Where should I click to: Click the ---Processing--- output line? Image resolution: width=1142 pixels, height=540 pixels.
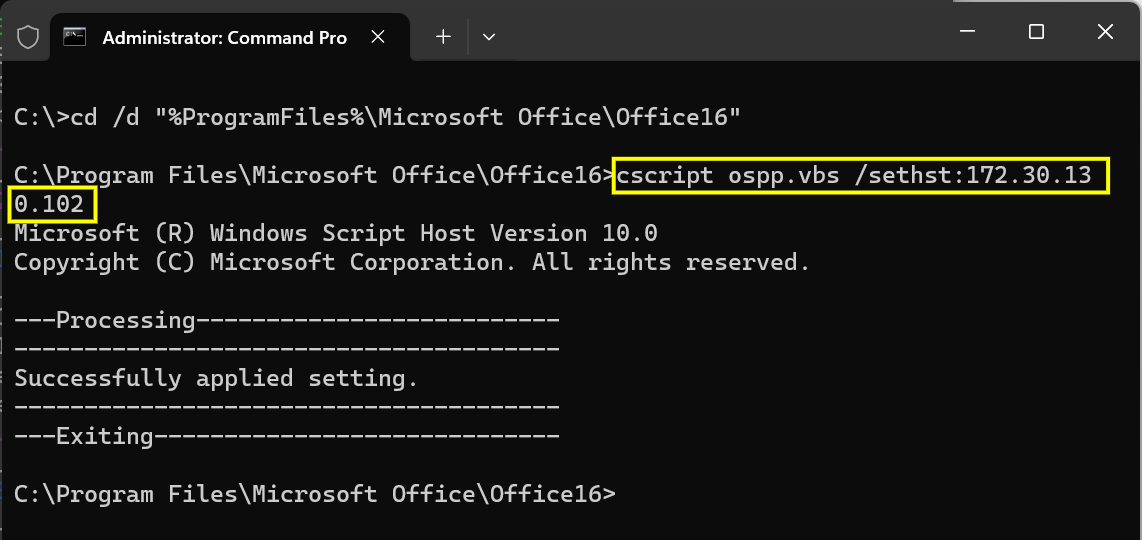287,321
